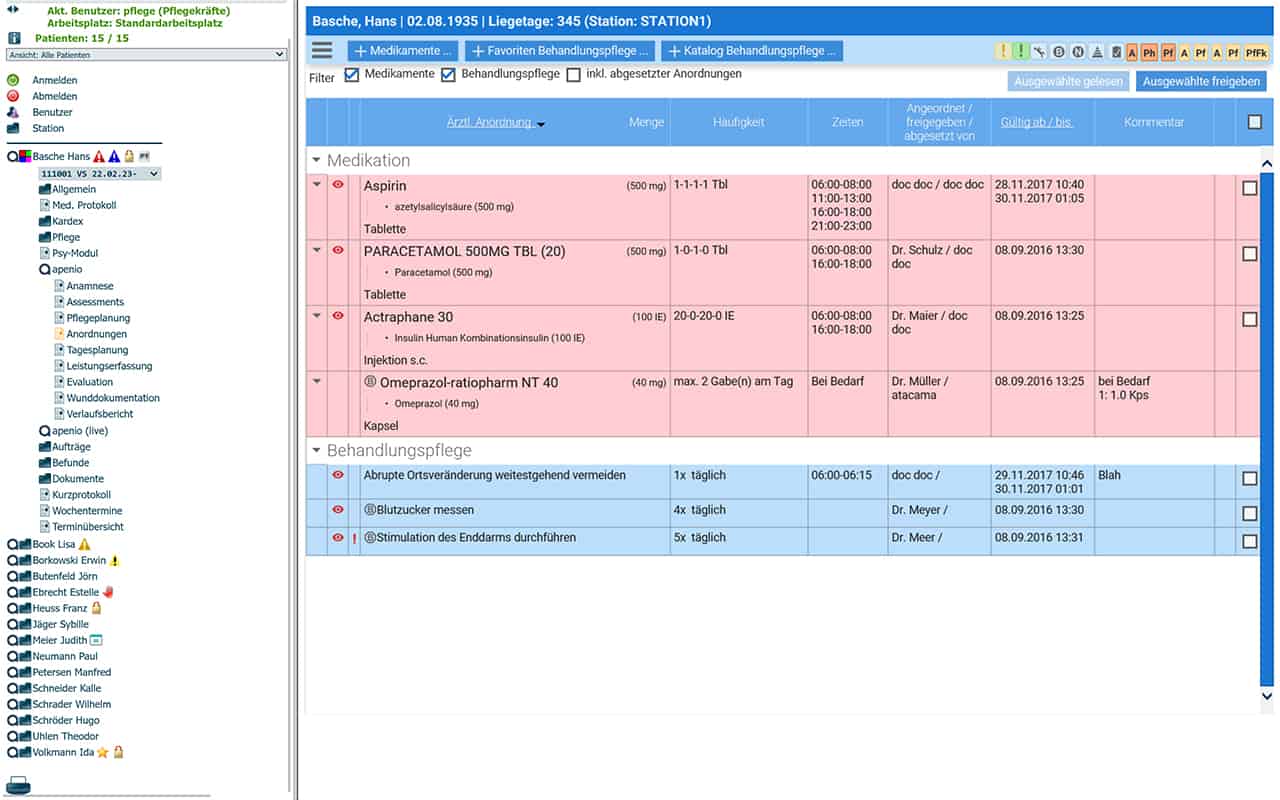Click the PfFk icon in toolbar
1280x800 pixels.
click(x=1256, y=52)
